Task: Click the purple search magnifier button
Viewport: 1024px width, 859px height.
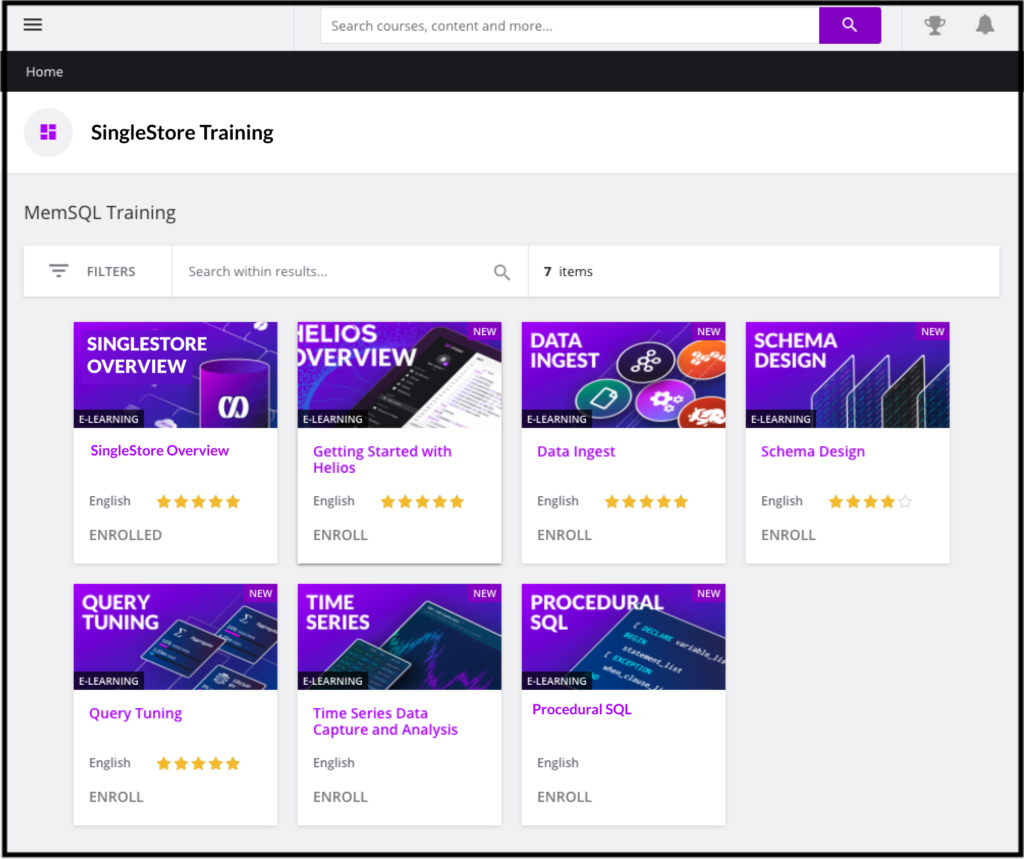Action: click(x=849, y=25)
